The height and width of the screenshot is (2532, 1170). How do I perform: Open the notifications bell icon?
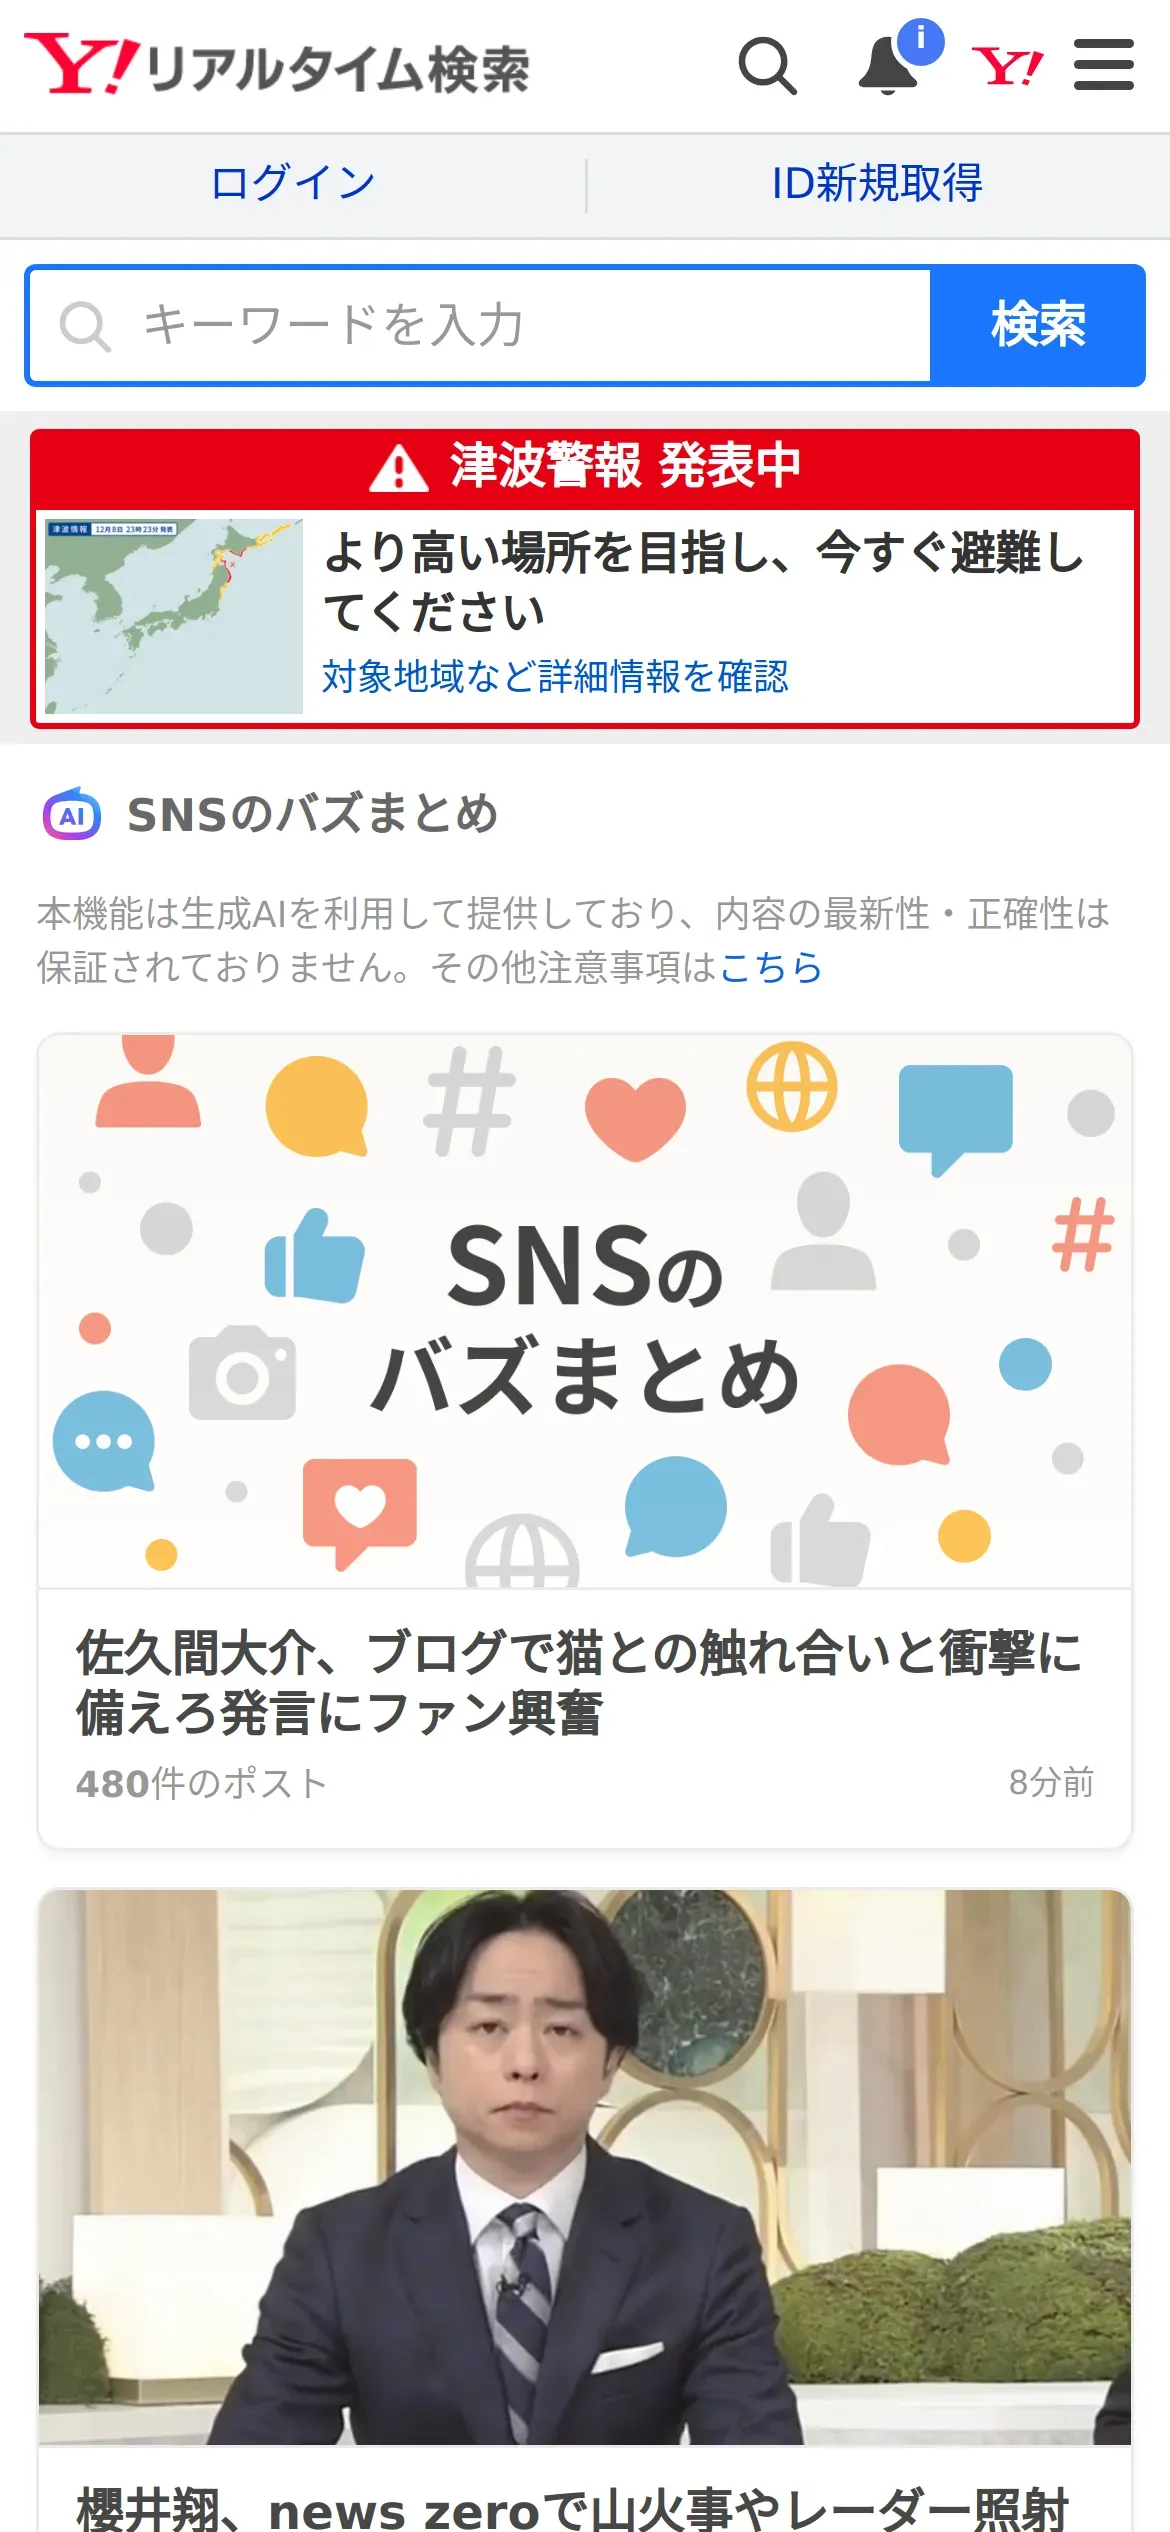(x=890, y=66)
